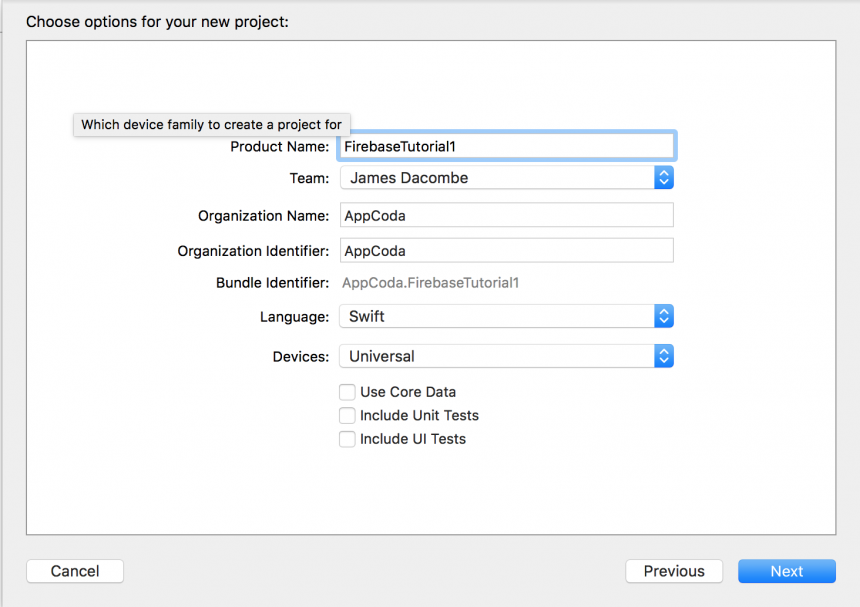Enable Include Unit Tests
This screenshot has width=860, height=607.
(347, 415)
